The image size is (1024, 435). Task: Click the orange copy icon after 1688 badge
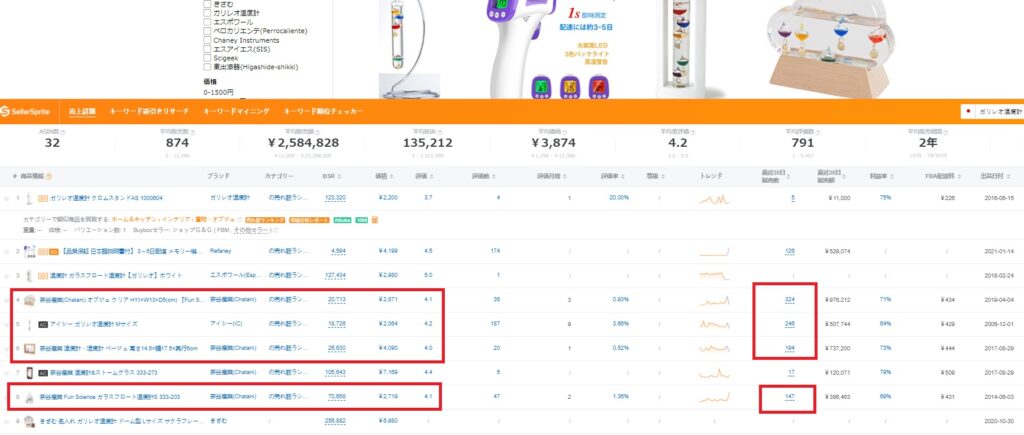375,220
